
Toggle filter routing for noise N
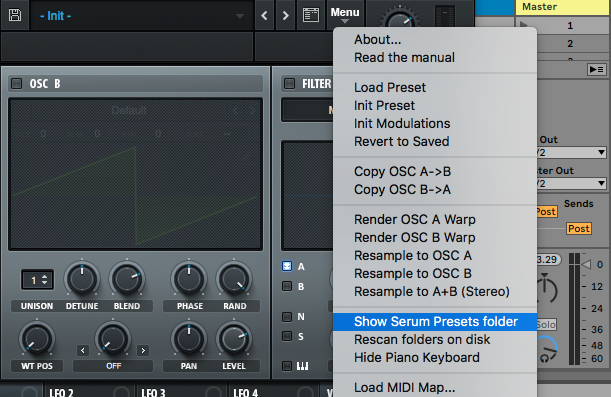tap(287, 316)
